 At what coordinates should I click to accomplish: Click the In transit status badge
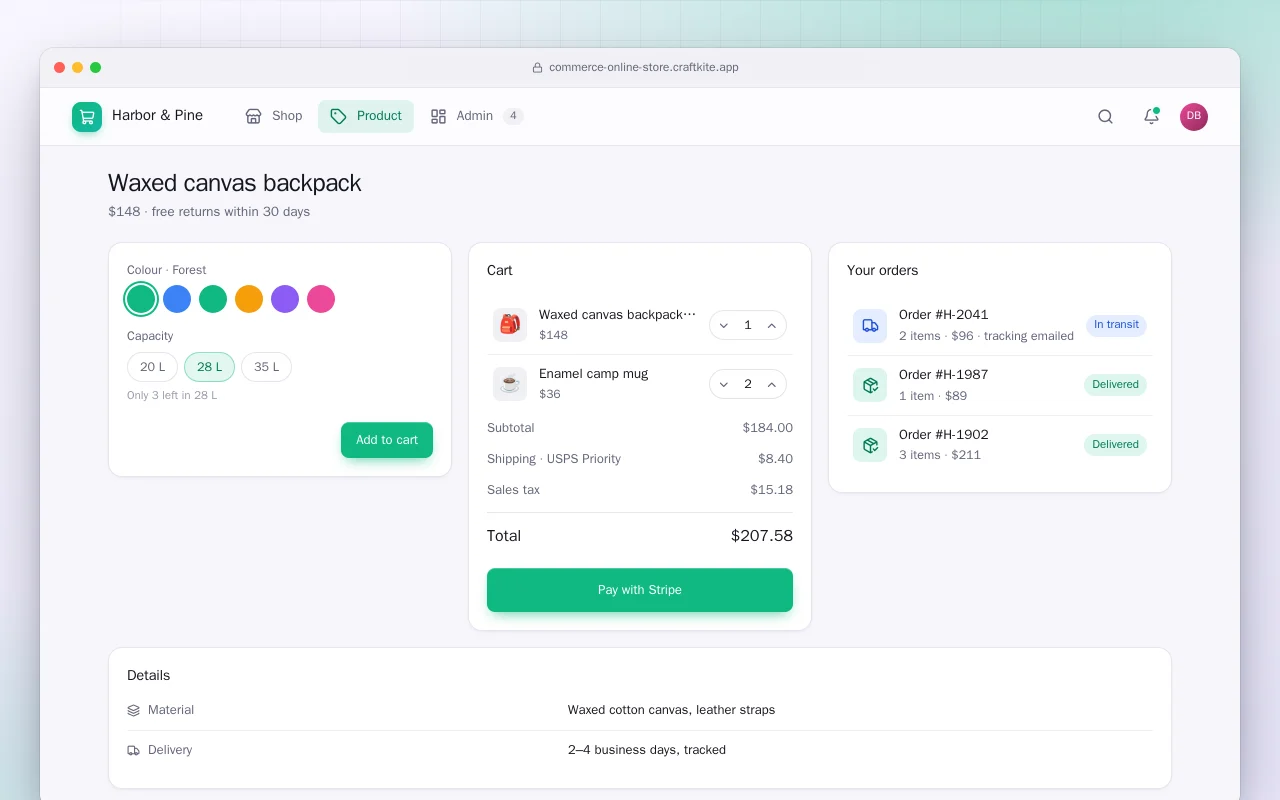click(1116, 325)
